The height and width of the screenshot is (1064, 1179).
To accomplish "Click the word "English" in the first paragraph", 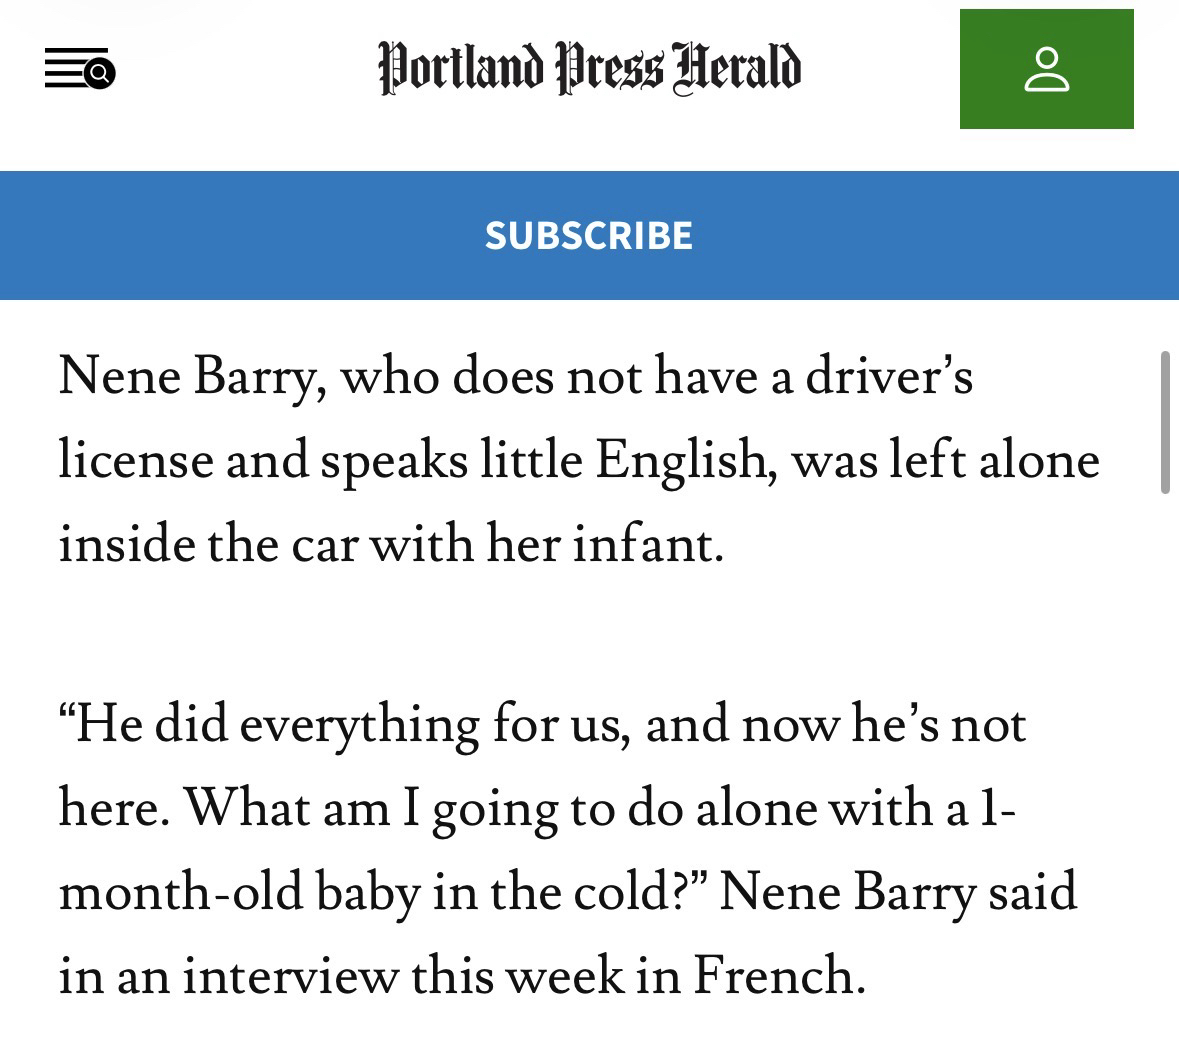I will pyautogui.click(x=682, y=461).
